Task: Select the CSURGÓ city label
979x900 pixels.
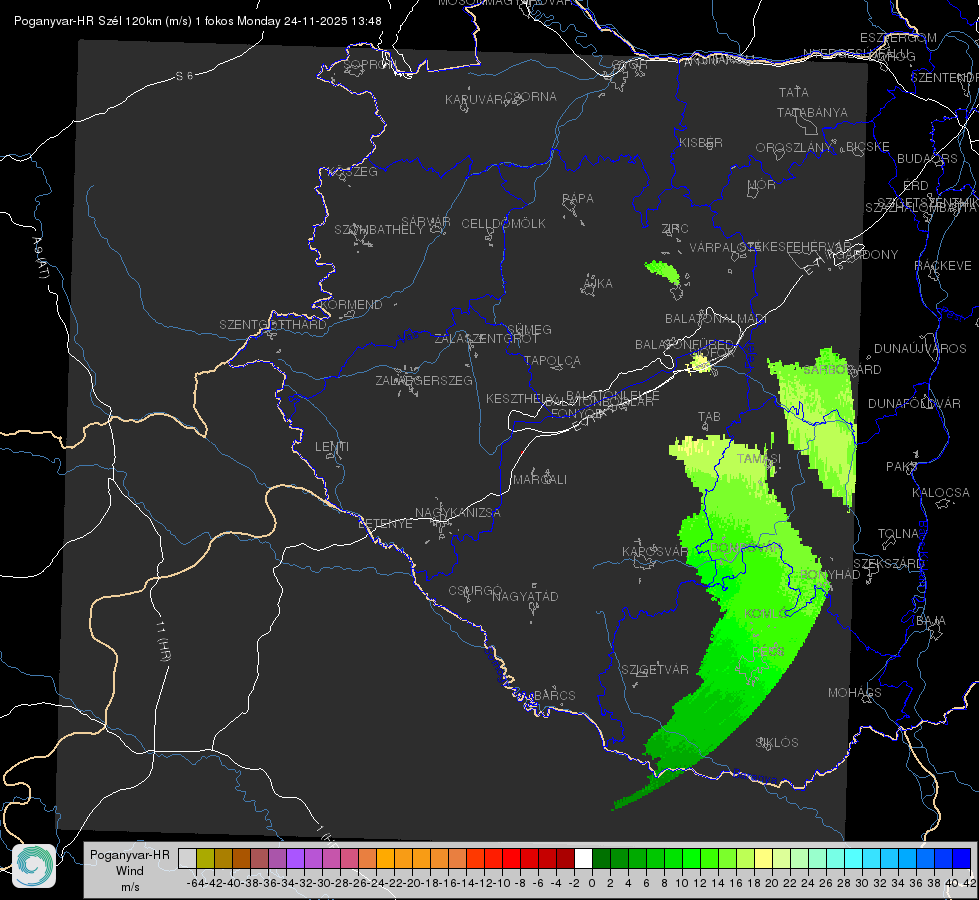Action: pos(475,591)
